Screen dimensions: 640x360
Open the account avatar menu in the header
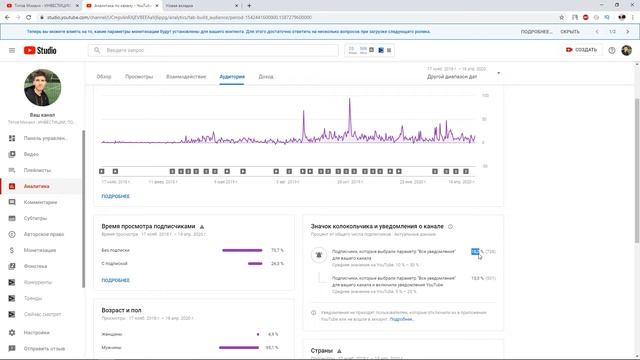(x=627, y=50)
